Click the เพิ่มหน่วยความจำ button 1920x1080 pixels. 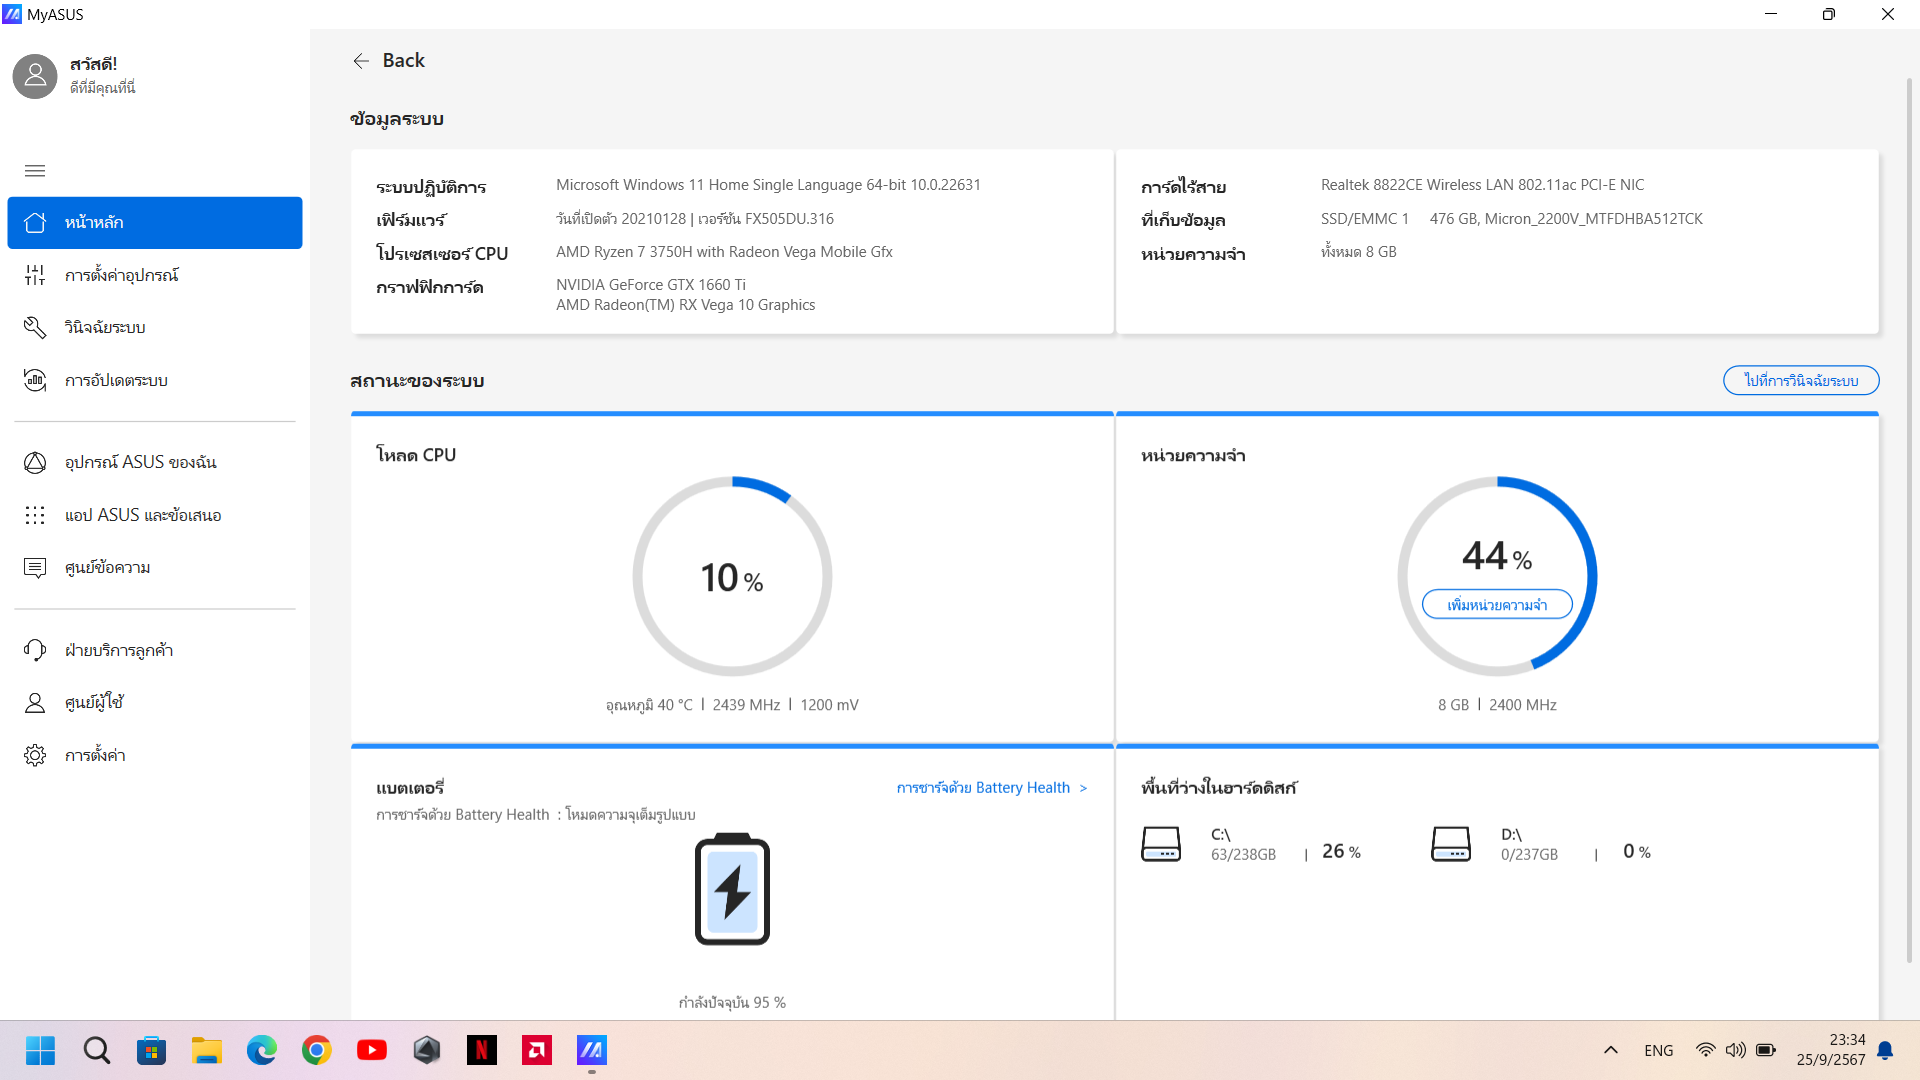click(1497, 605)
